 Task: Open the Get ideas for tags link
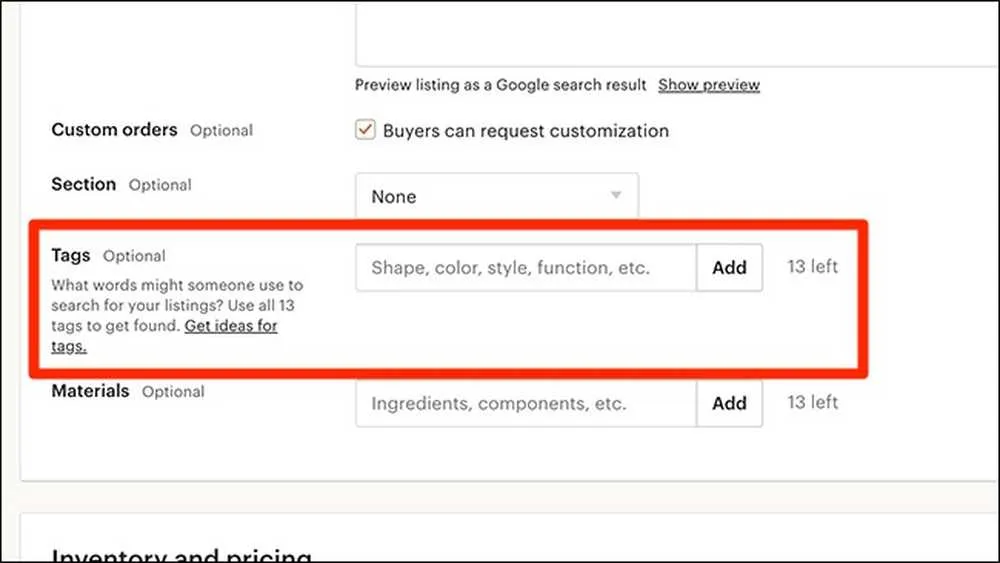tap(230, 326)
